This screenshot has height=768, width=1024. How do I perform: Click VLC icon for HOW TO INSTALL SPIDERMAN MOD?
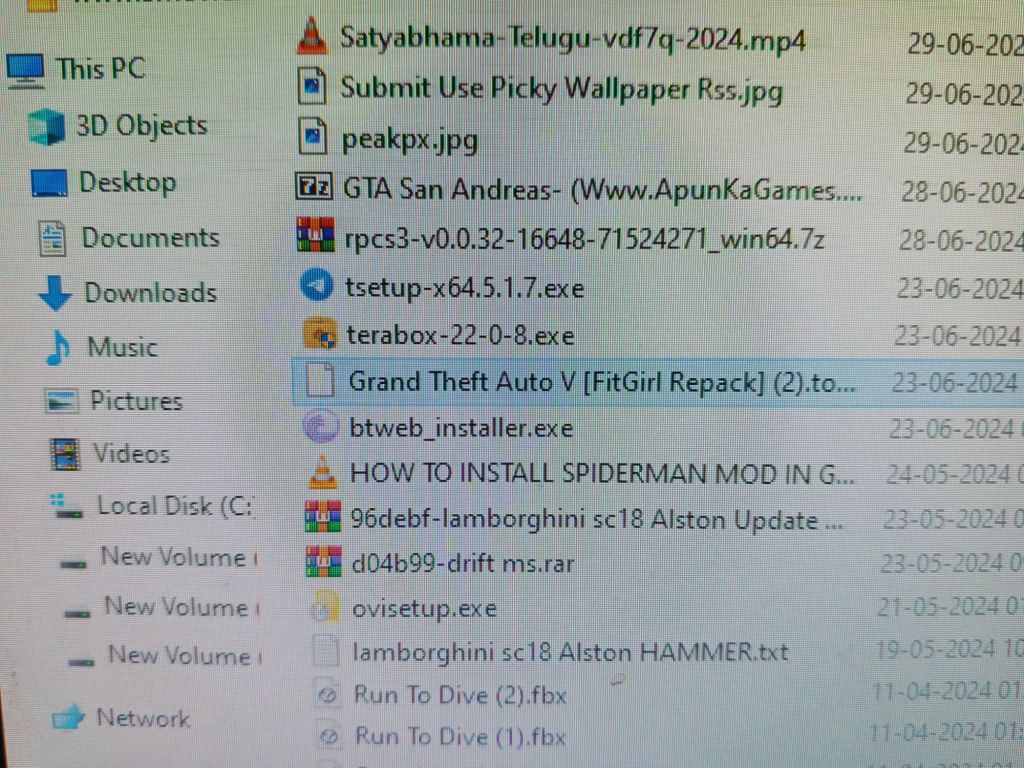(322, 472)
